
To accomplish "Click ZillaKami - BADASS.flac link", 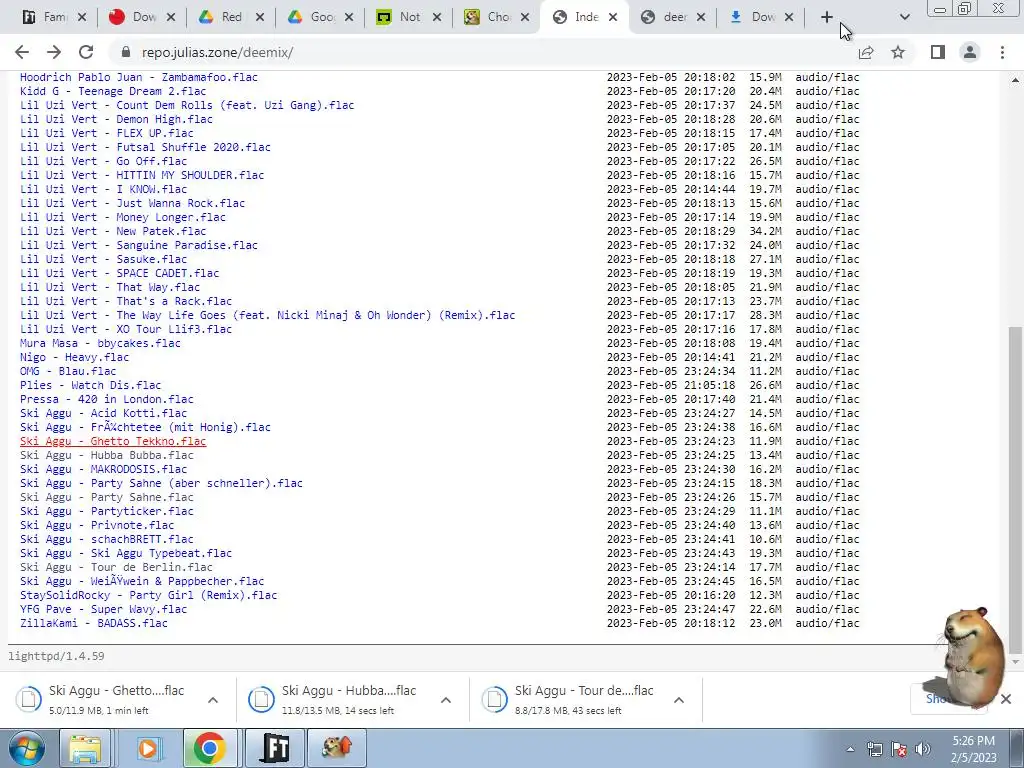I will coord(93,624).
